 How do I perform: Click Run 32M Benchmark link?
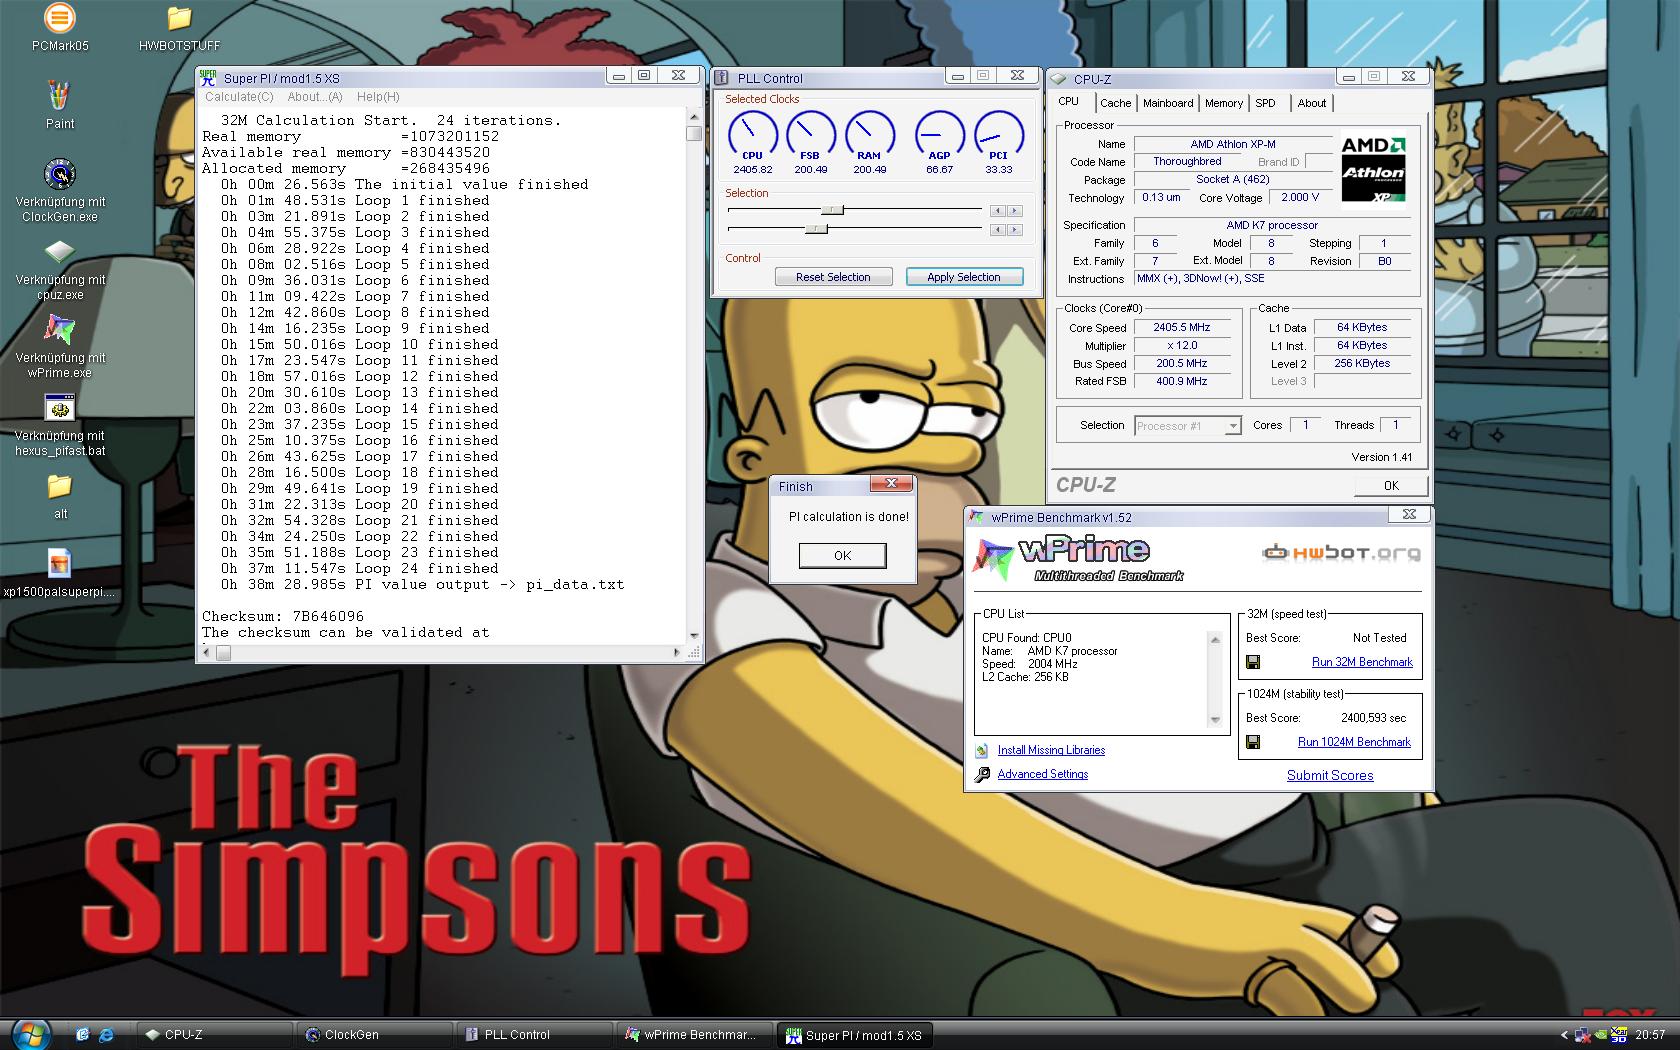click(1362, 662)
